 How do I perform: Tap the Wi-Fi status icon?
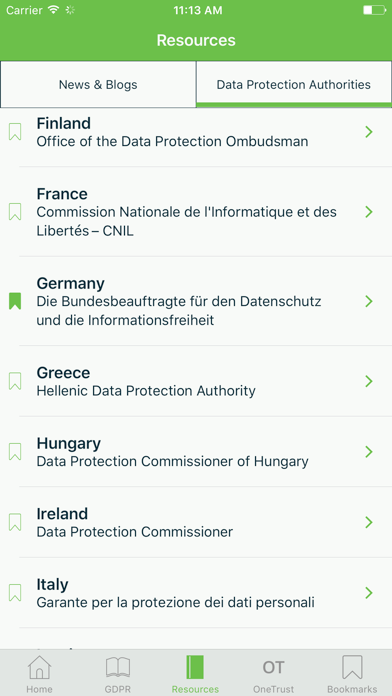point(54,10)
